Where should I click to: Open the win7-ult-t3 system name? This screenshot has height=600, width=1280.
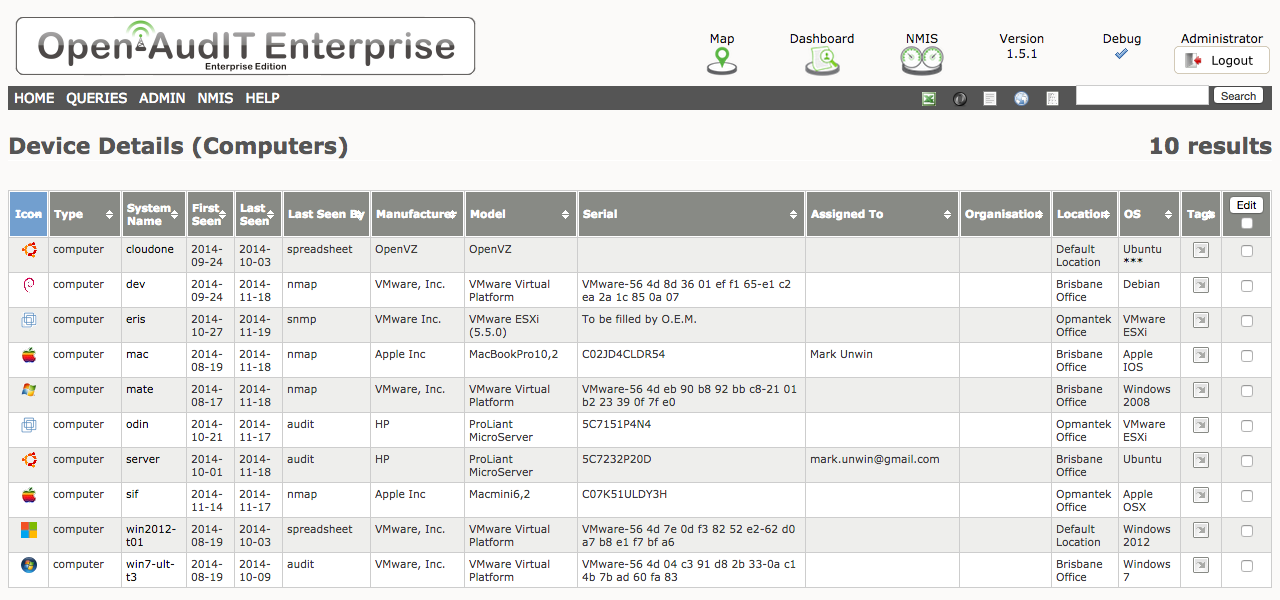[x=150, y=570]
